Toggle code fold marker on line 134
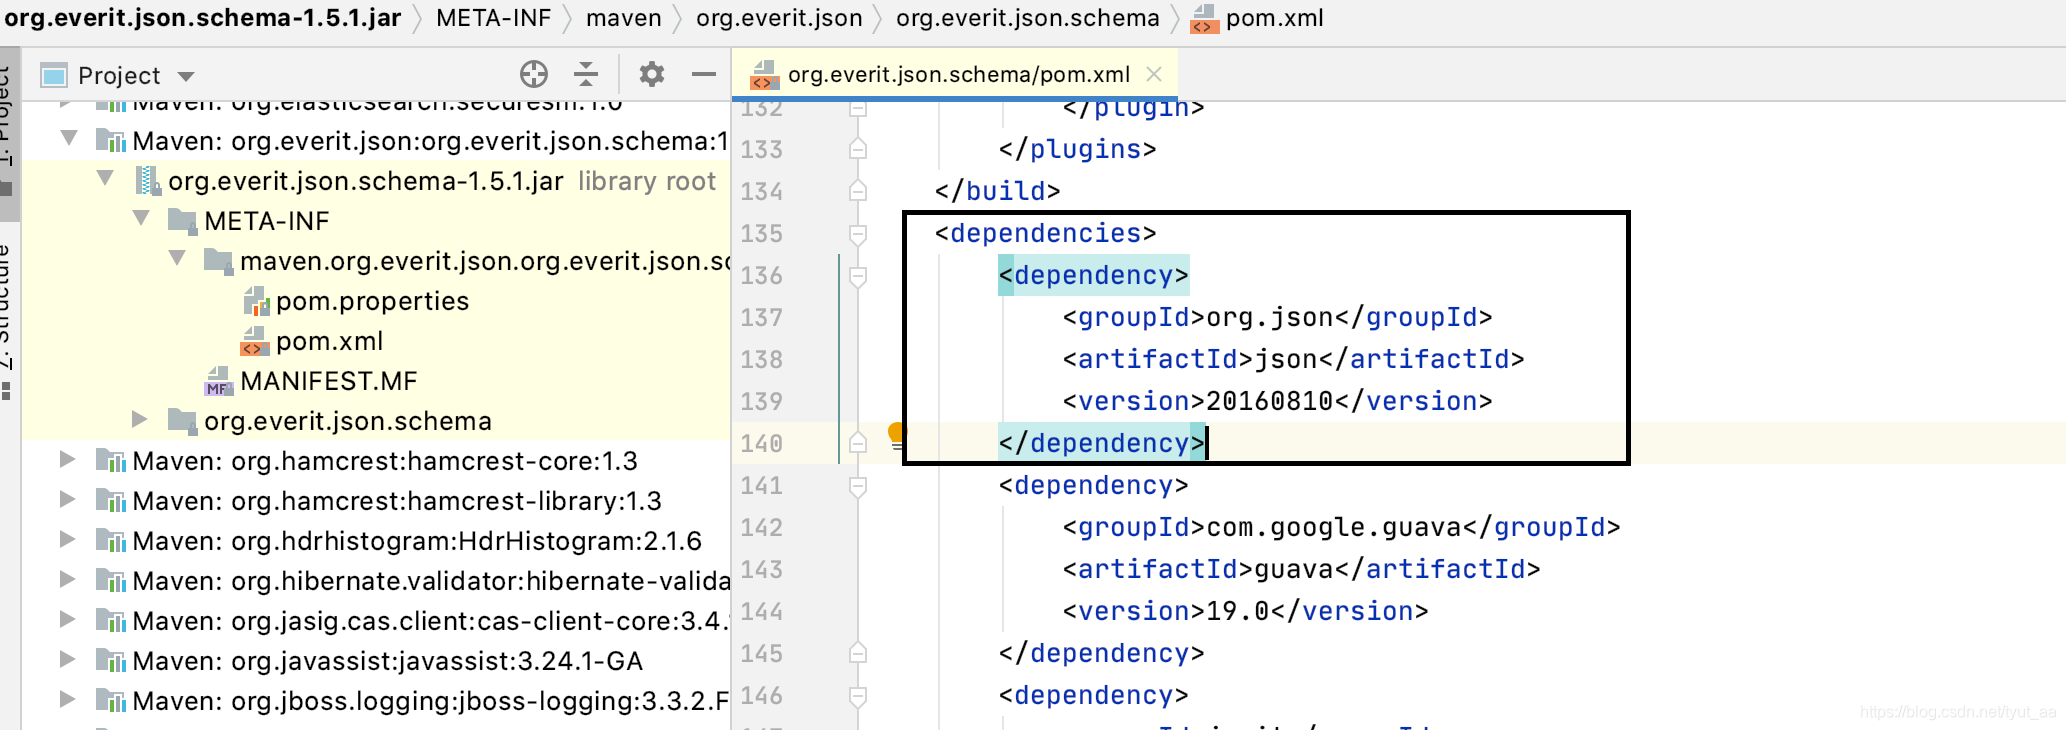 pyautogui.click(x=858, y=190)
